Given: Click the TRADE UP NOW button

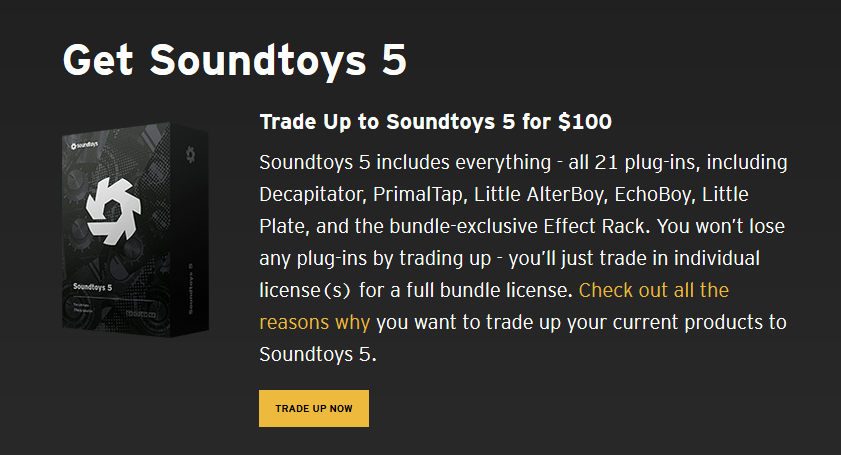Looking at the screenshot, I should pos(313,409).
